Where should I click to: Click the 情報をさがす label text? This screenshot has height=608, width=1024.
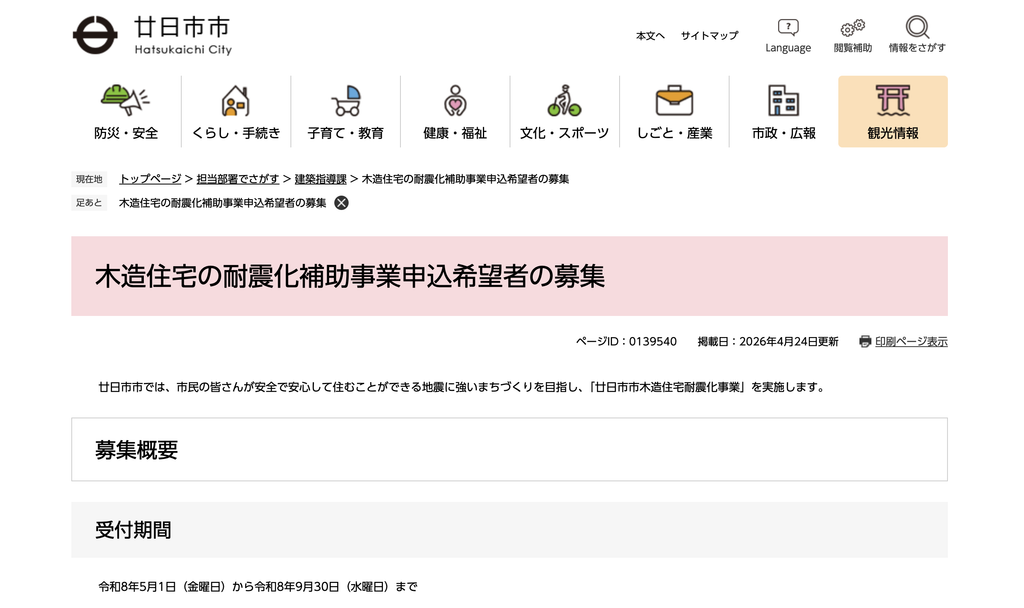pos(918,48)
